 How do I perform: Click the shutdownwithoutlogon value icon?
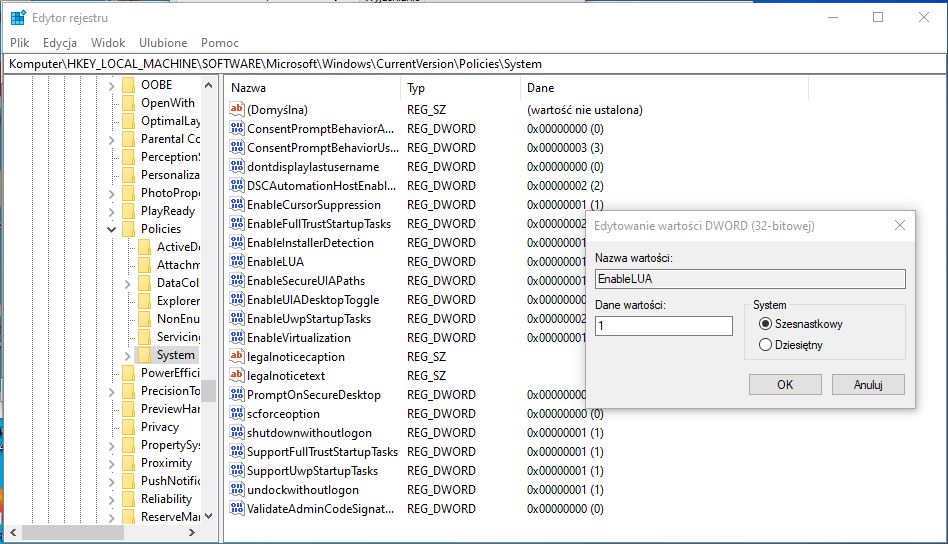tap(237, 433)
